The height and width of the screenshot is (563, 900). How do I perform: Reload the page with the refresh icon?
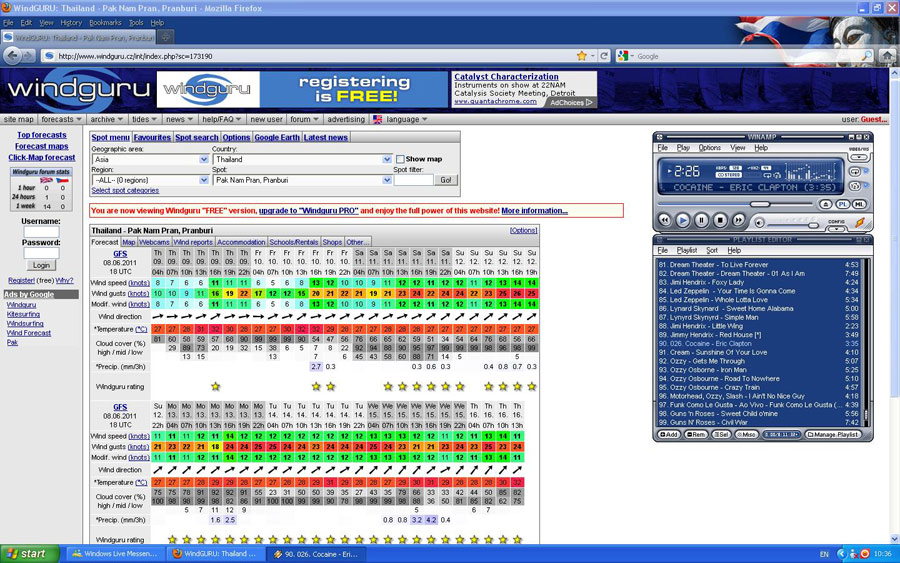[x=604, y=56]
